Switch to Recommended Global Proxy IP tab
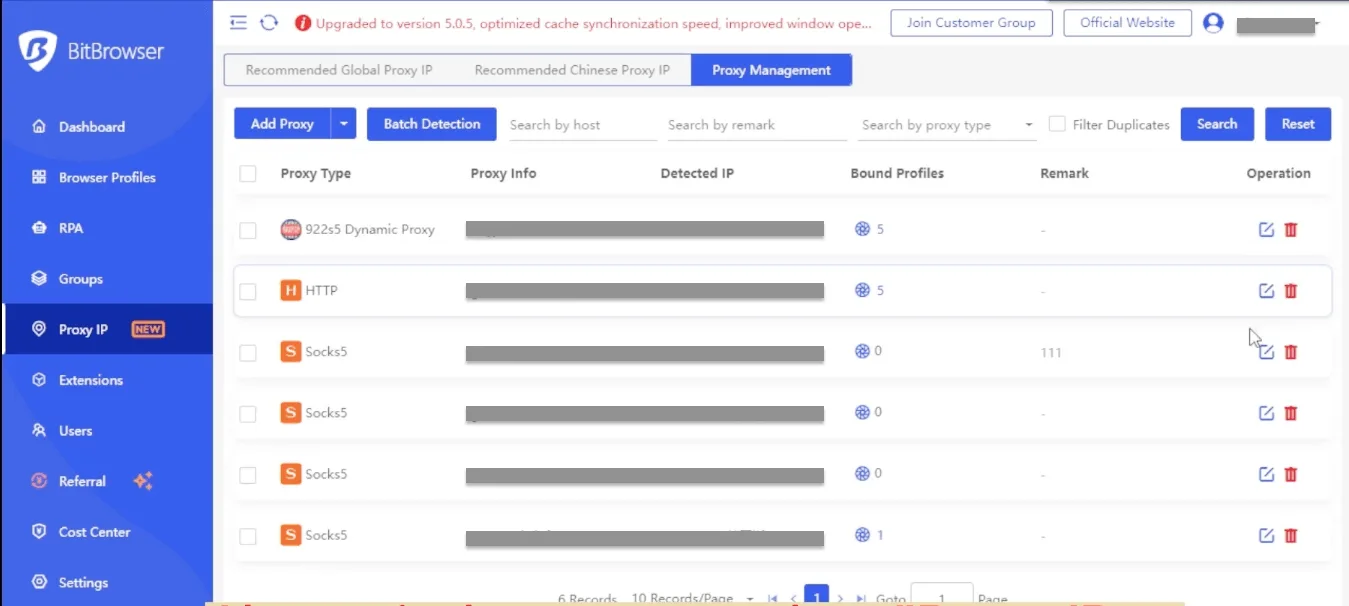Image resolution: width=1349 pixels, height=606 pixels. 339,70
